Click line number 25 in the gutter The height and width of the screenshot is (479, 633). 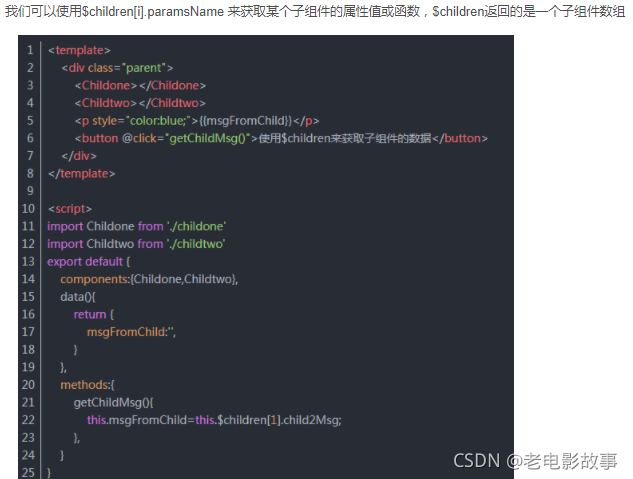pyautogui.click(x=28, y=473)
